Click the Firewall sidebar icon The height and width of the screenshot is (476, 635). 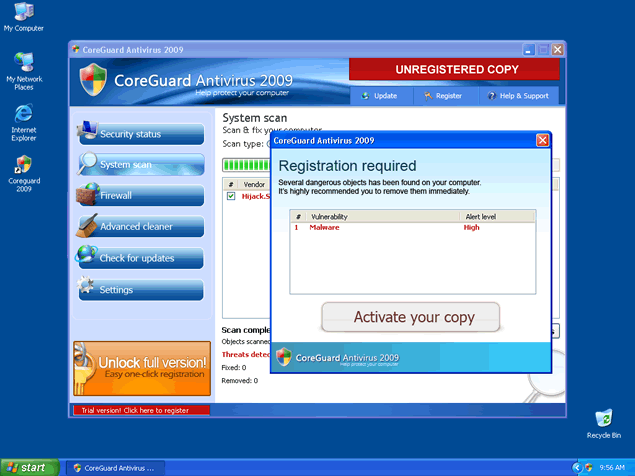[88, 194]
